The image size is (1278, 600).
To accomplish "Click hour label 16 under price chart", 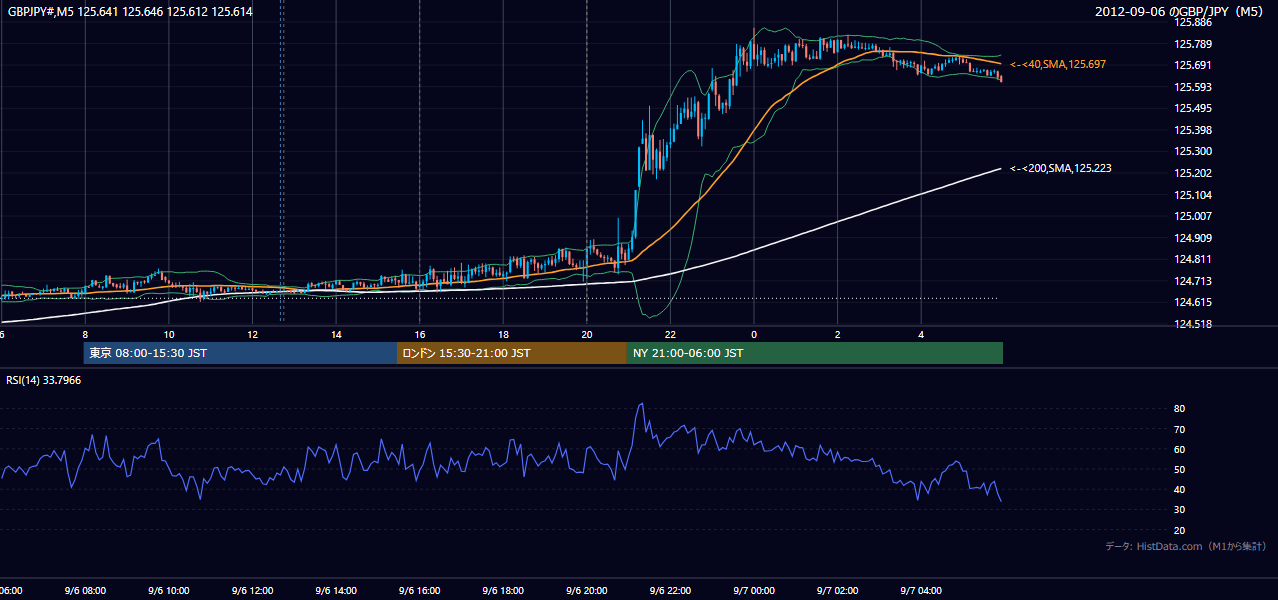I will pyautogui.click(x=420, y=334).
